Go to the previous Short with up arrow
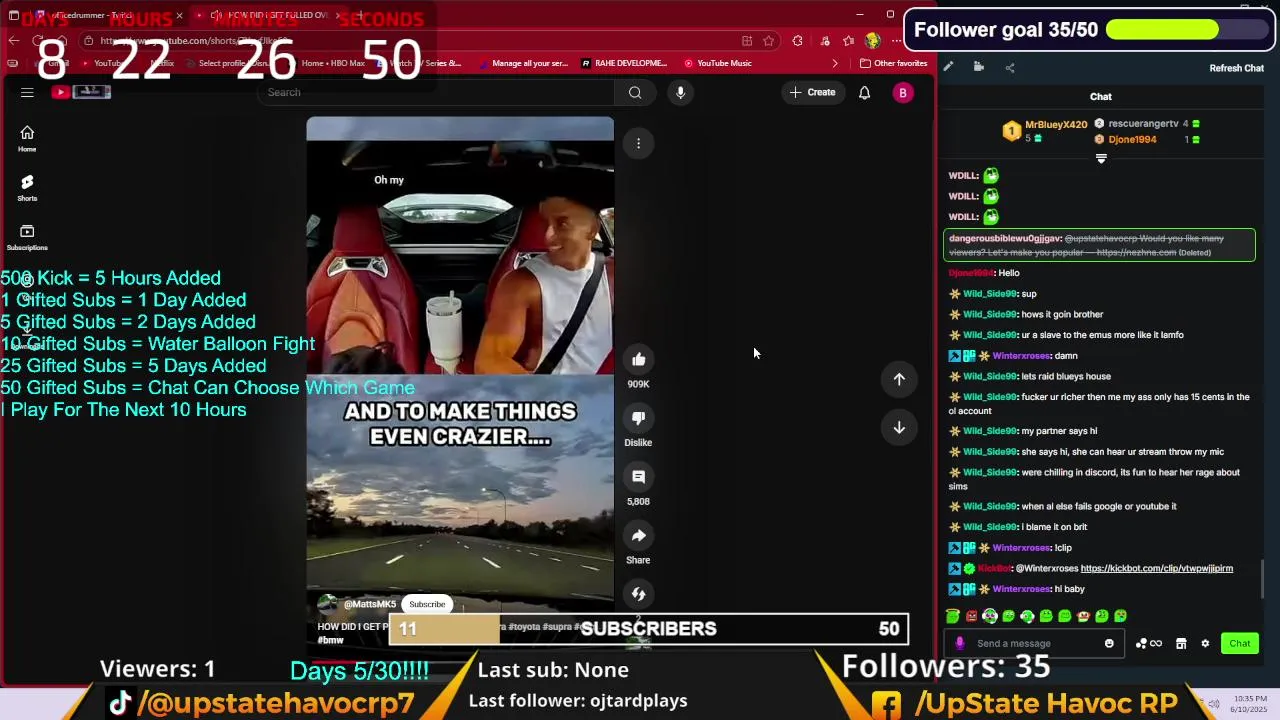This screenshot has height=720, width=1280. point(899,379)
